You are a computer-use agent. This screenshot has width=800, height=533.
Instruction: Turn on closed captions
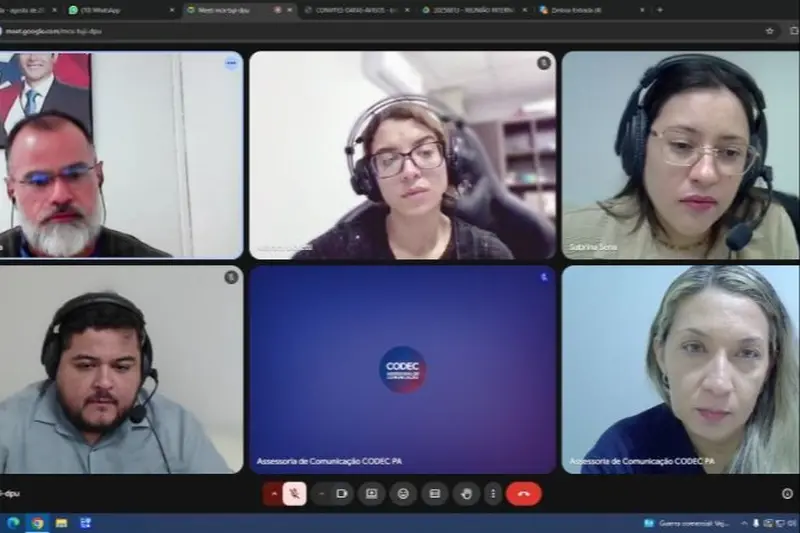point(434,493)
